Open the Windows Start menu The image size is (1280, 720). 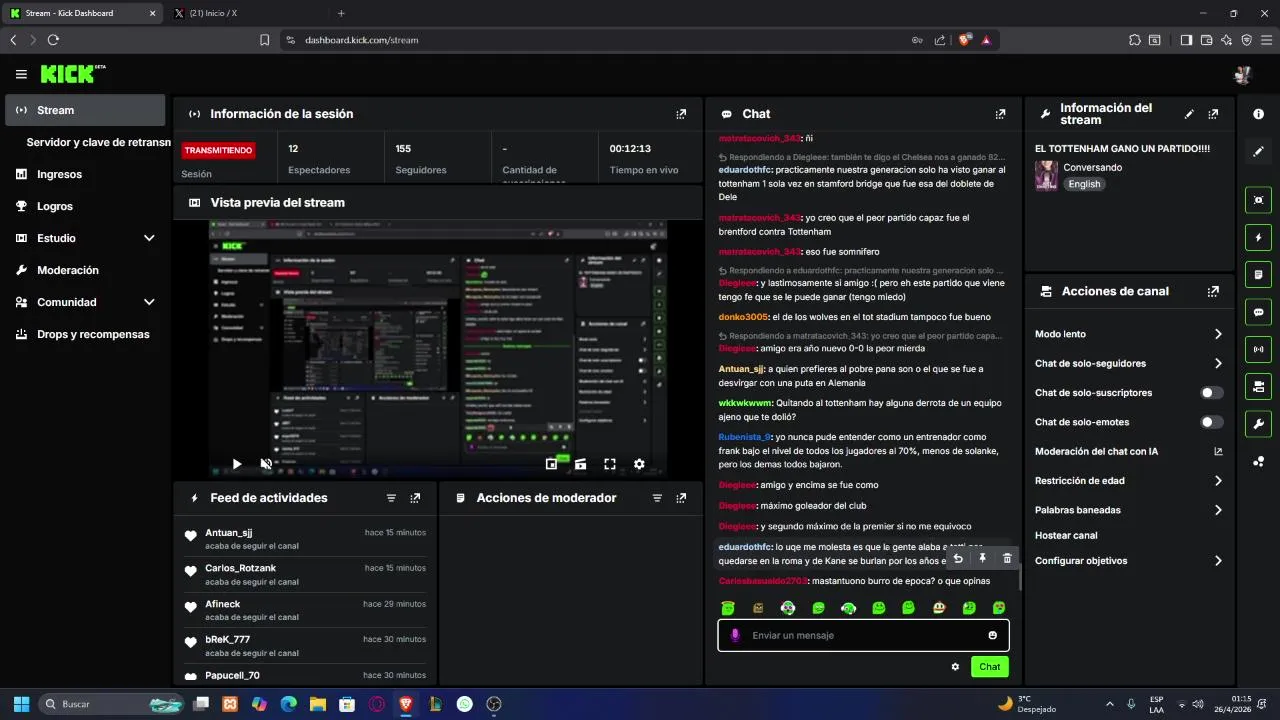point(21,704)
